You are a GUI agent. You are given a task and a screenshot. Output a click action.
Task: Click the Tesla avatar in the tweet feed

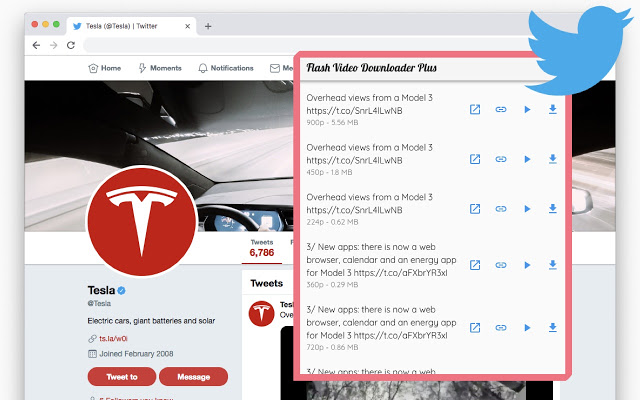[262, 313]
